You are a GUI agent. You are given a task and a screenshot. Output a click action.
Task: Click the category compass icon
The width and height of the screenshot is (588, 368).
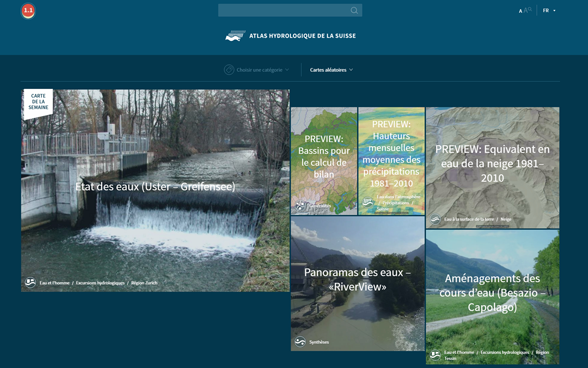pyautogui.click(x=229, y=70)
